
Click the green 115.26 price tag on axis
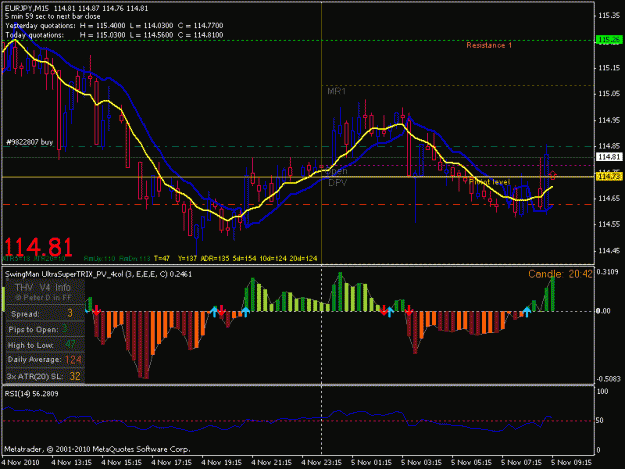click(x=609, y=39)
